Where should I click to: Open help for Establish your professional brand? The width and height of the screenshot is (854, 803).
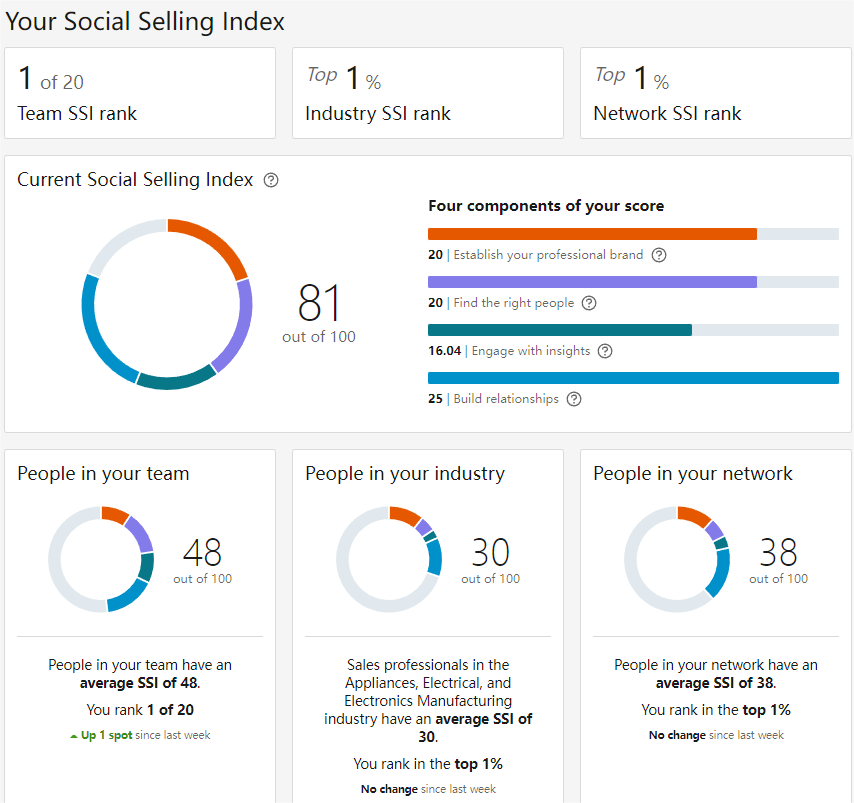pos(658,255)
